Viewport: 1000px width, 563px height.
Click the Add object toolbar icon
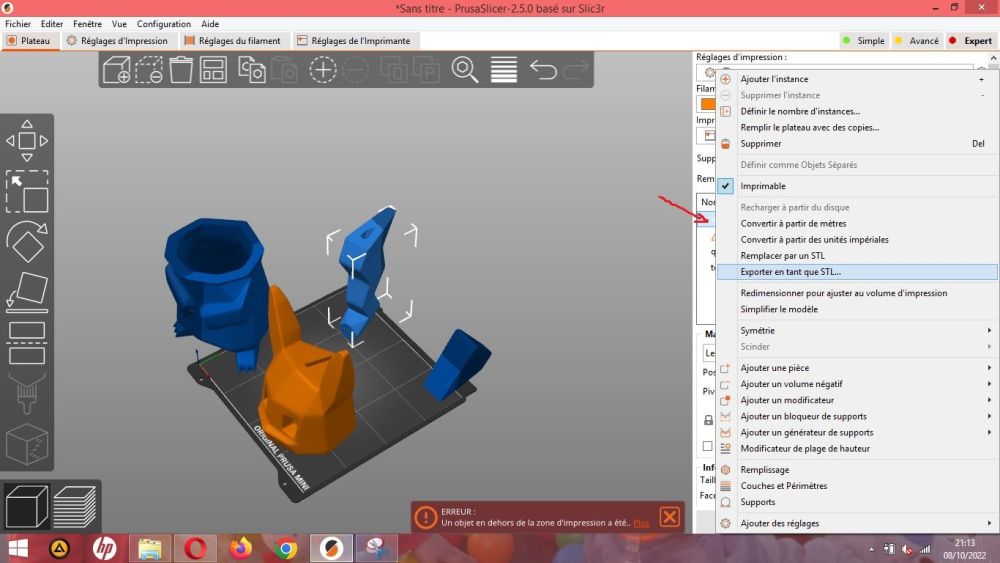click(116, 69)
